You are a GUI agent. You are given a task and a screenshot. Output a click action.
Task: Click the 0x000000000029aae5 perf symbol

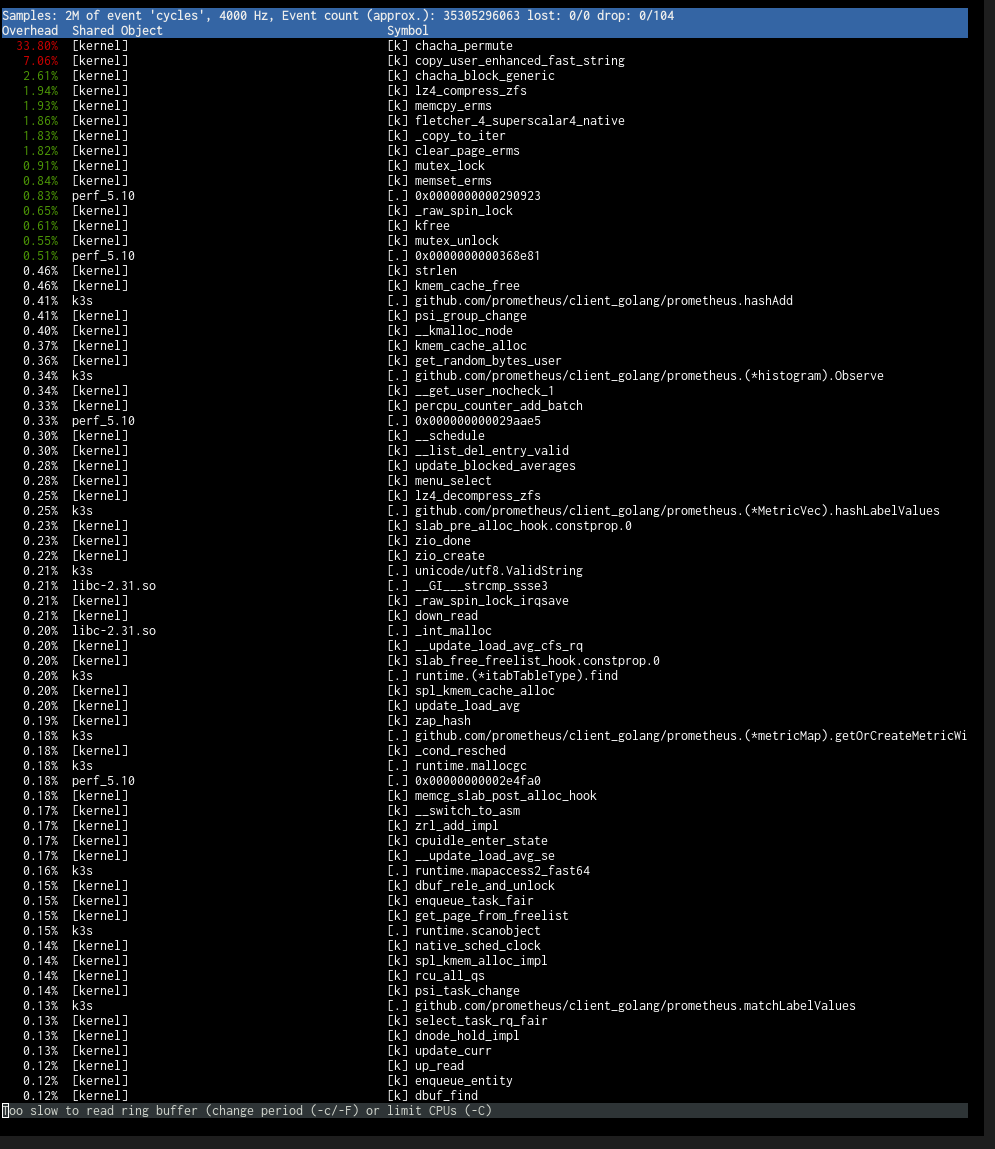point(478,421)
